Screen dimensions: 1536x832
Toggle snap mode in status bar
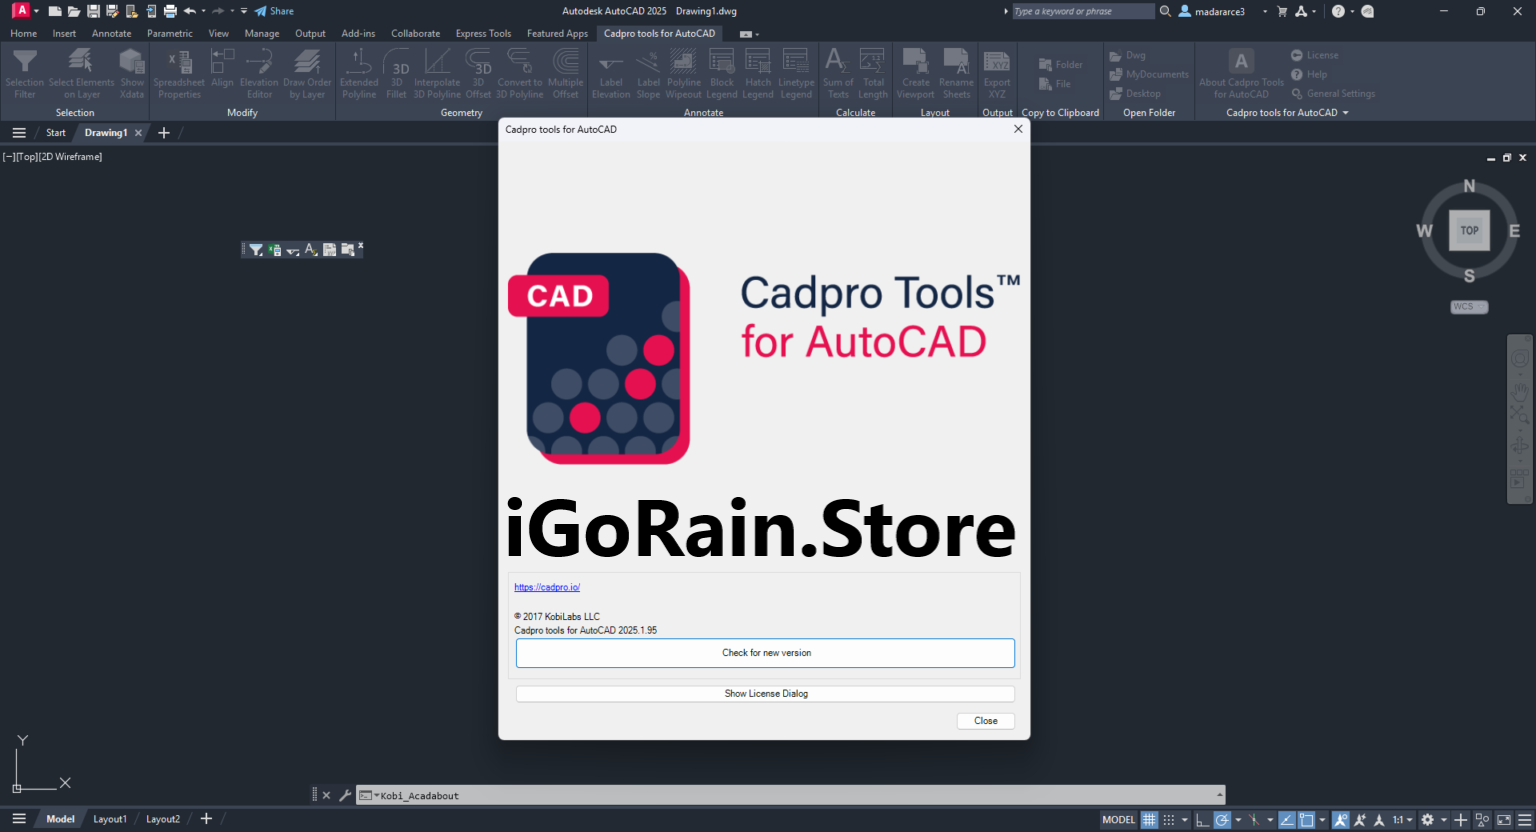click(1168, 818)
